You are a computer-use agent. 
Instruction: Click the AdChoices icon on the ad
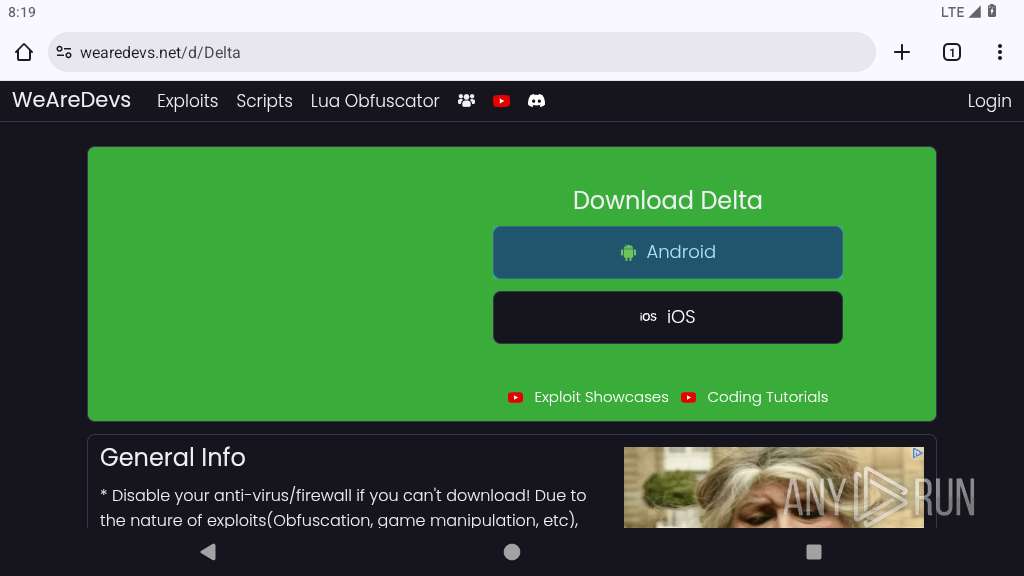click(x=918, y=453)
